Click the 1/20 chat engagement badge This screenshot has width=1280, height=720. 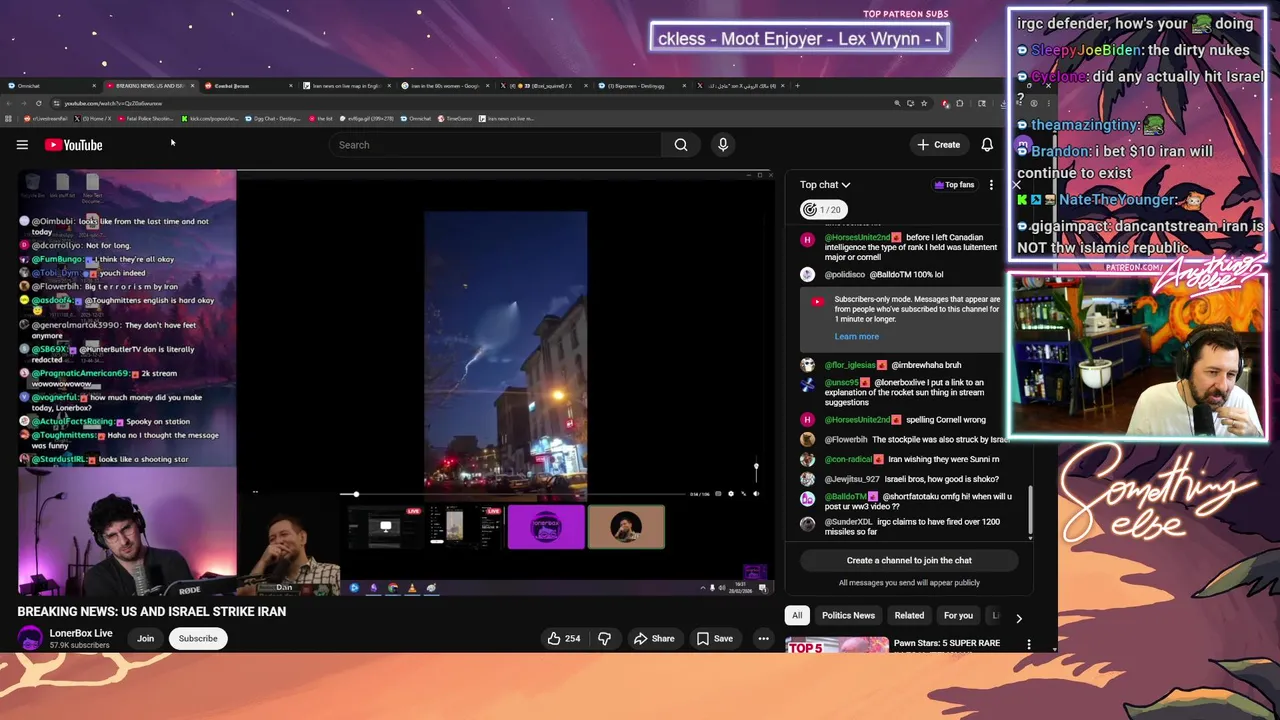824,209
